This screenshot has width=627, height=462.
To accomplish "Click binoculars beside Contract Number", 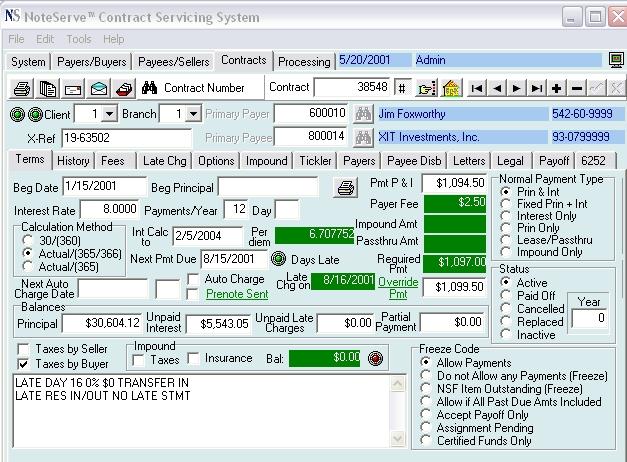I will (149, 88).
